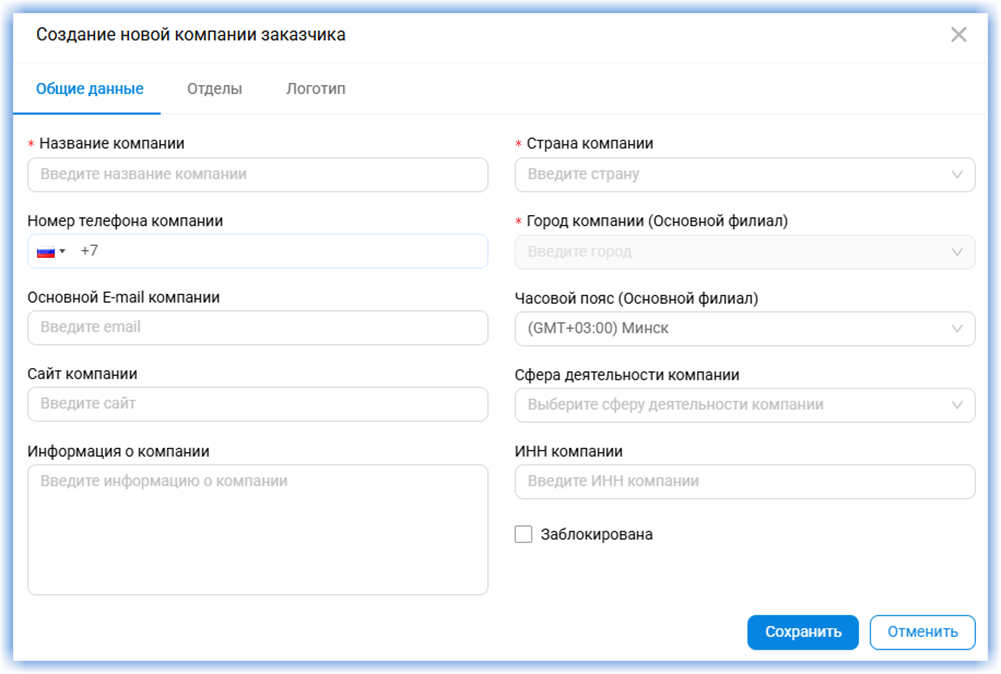1001x674 pixels.
Task: Open the phone country flag selector
Action: pos(46,251)
